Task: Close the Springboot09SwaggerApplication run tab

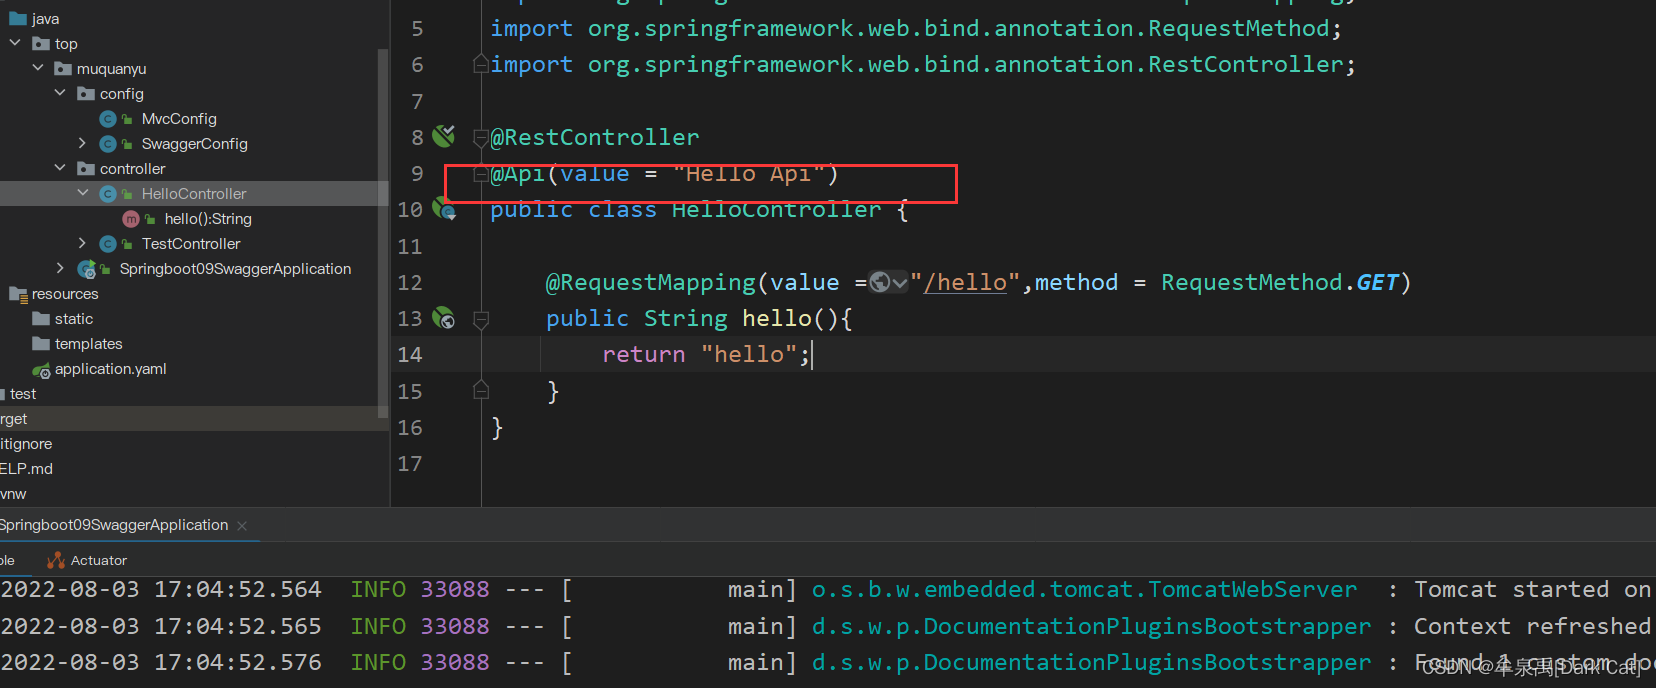Action: tap(242, 526)
